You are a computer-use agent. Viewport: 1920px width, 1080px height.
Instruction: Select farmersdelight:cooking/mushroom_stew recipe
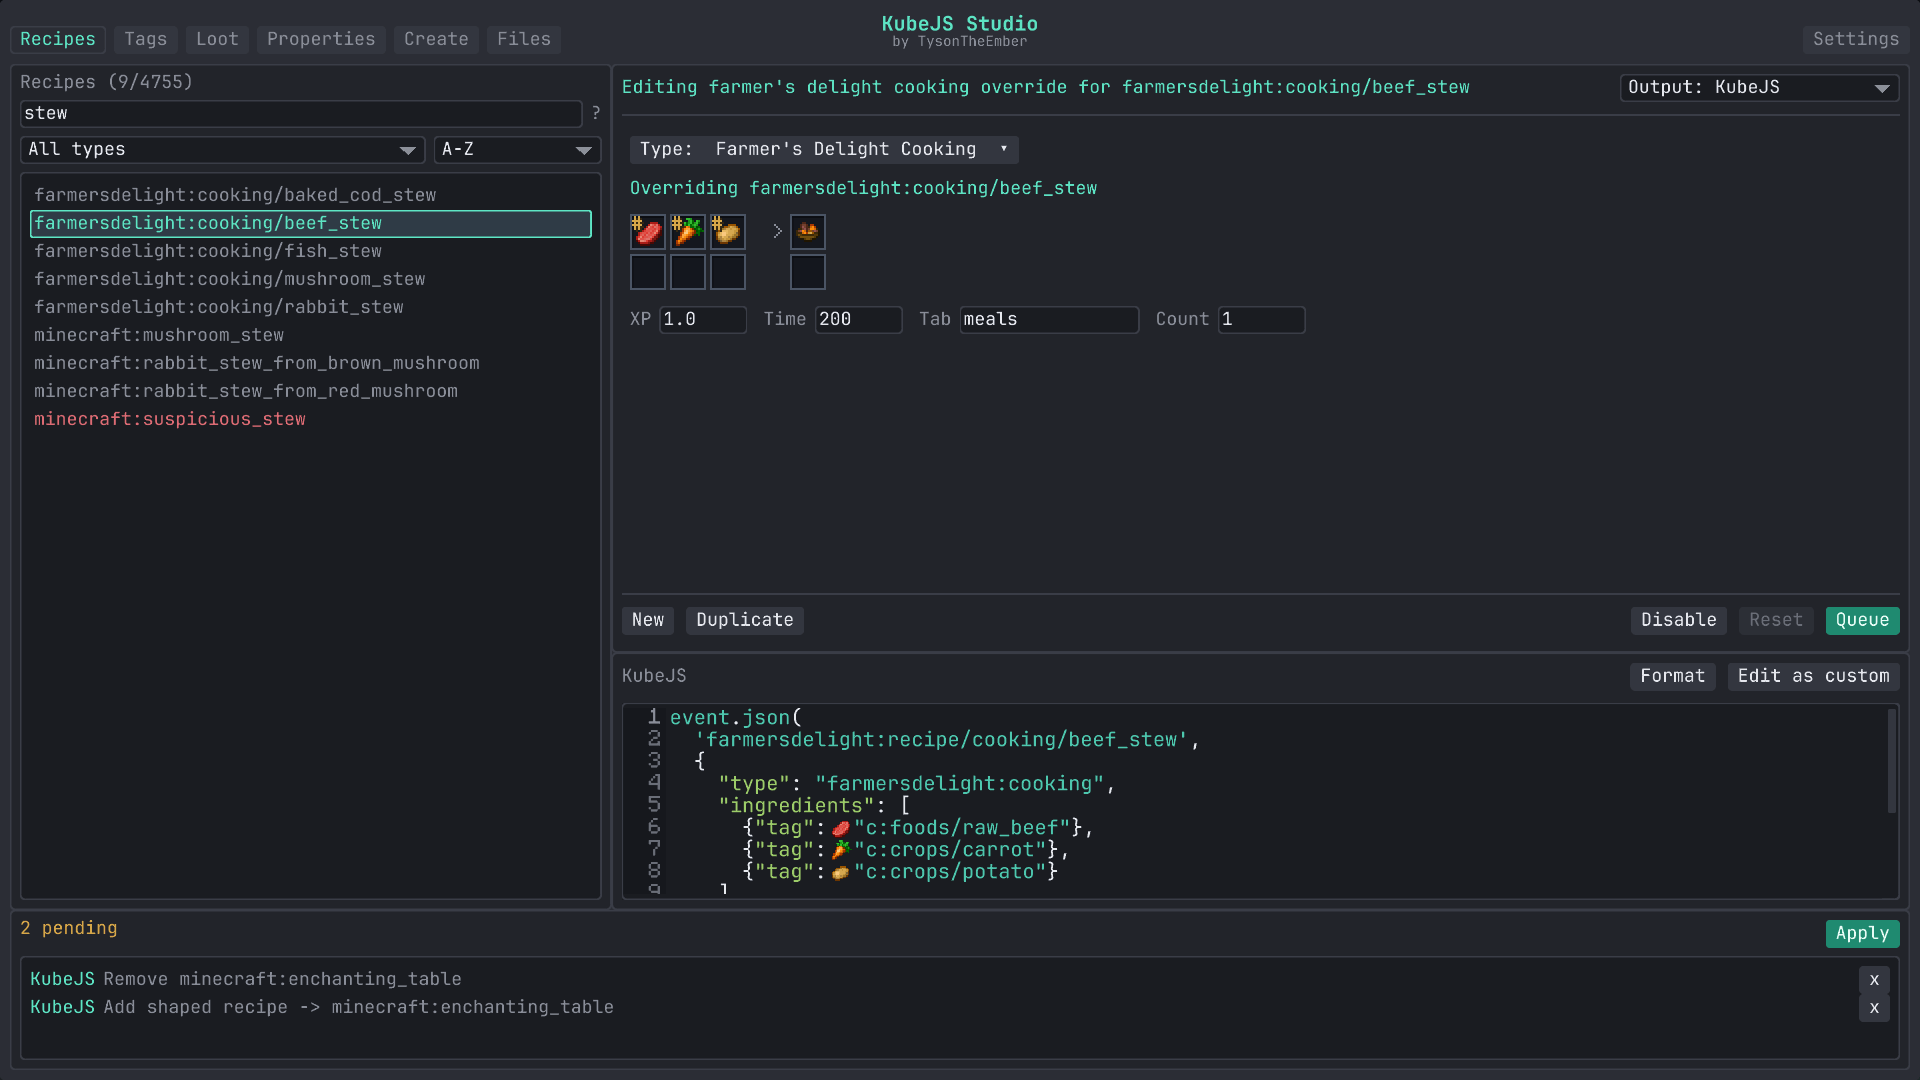(311, 280)
